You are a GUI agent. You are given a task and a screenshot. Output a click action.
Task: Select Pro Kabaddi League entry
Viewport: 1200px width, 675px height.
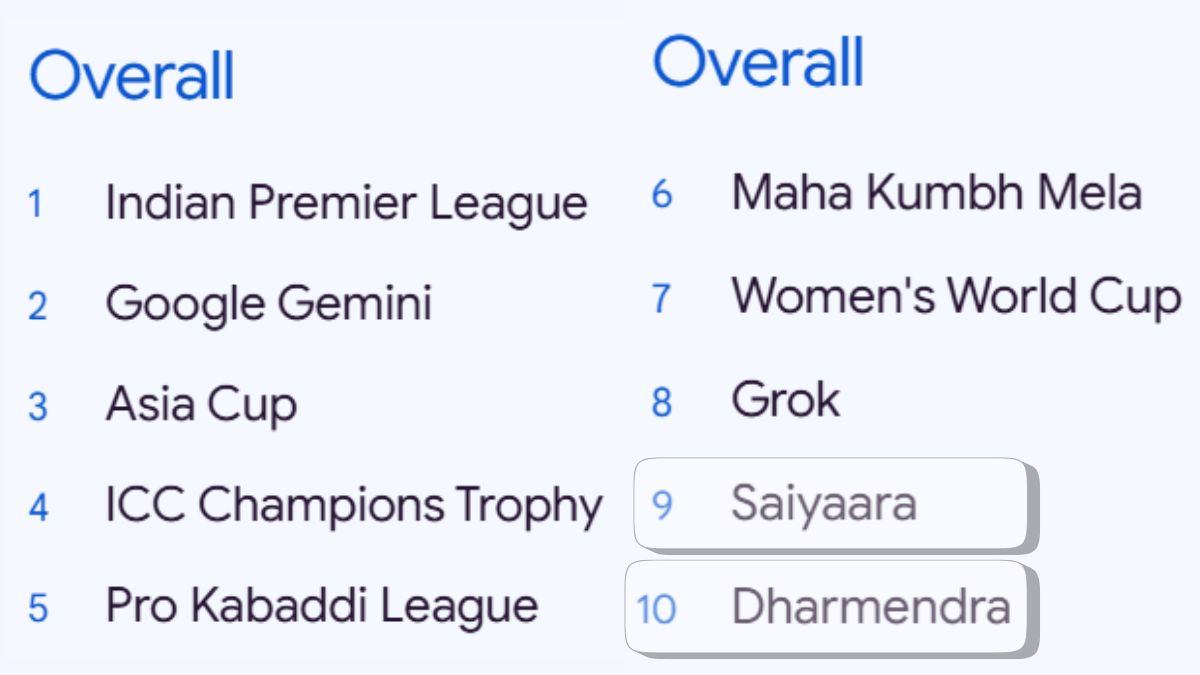pyautogui.click(x=321, y=606)
